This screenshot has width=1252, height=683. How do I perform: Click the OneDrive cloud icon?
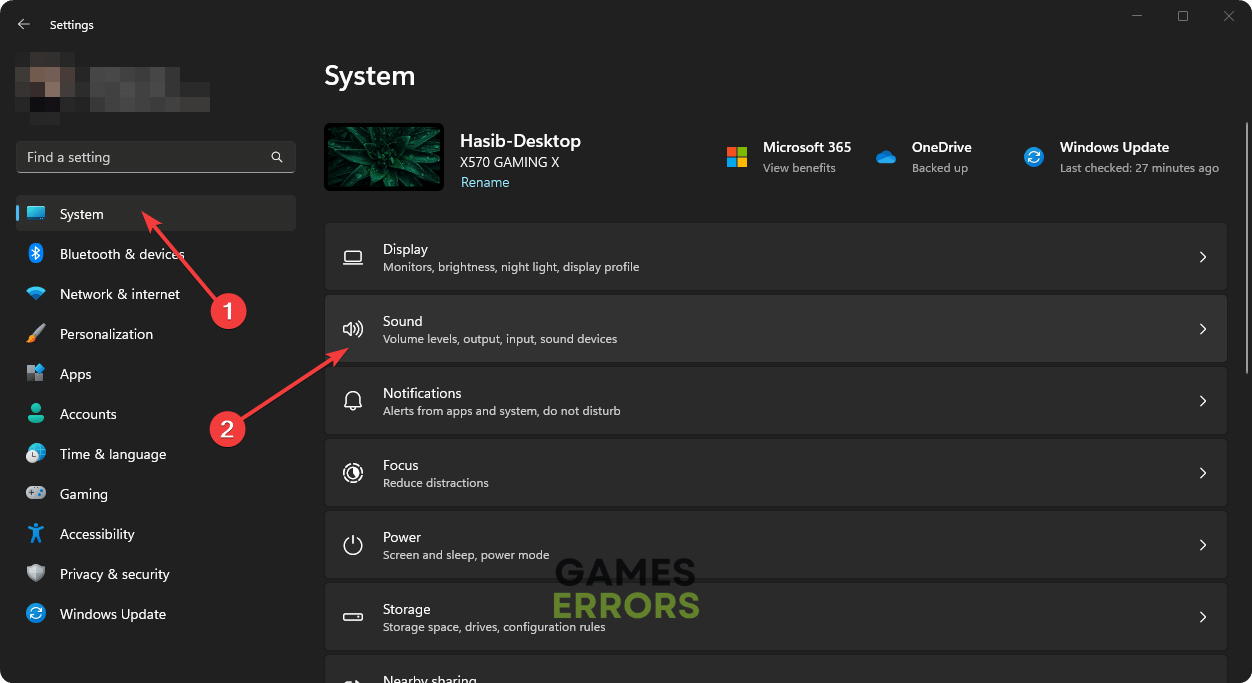[885, 157]
